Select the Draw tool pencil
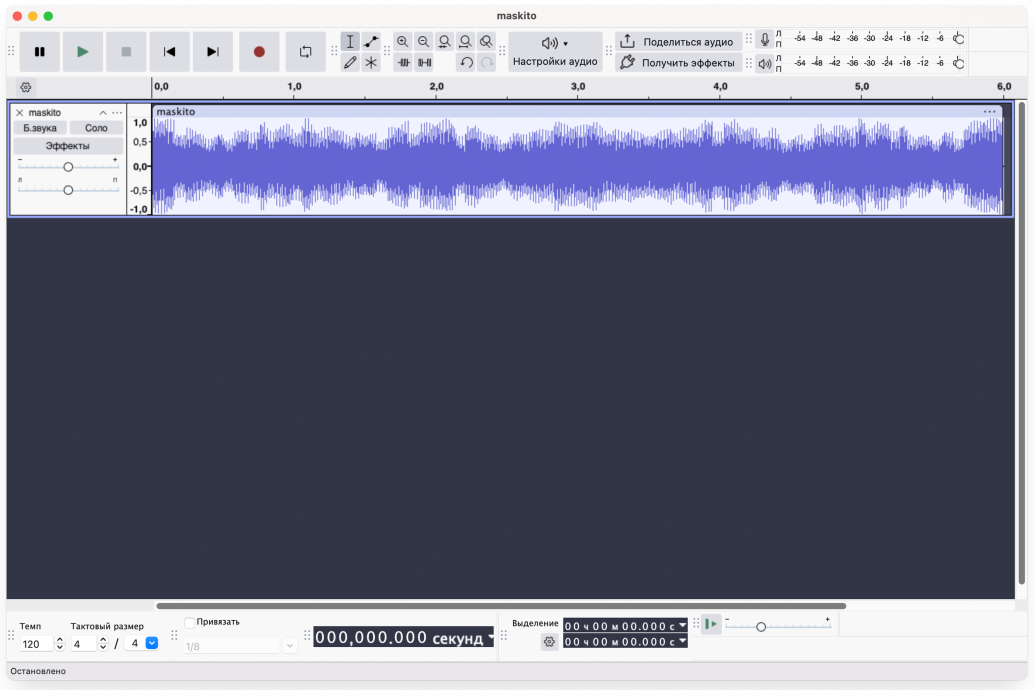This screenshot has height=690, width=1035. [350, 62]
